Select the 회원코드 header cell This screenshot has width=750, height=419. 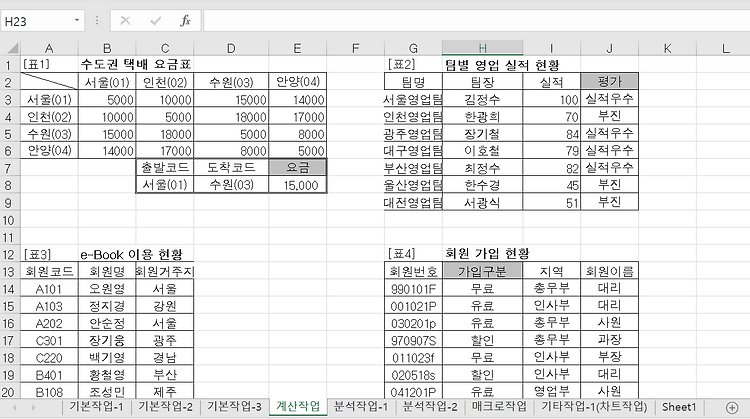[49, 271]
